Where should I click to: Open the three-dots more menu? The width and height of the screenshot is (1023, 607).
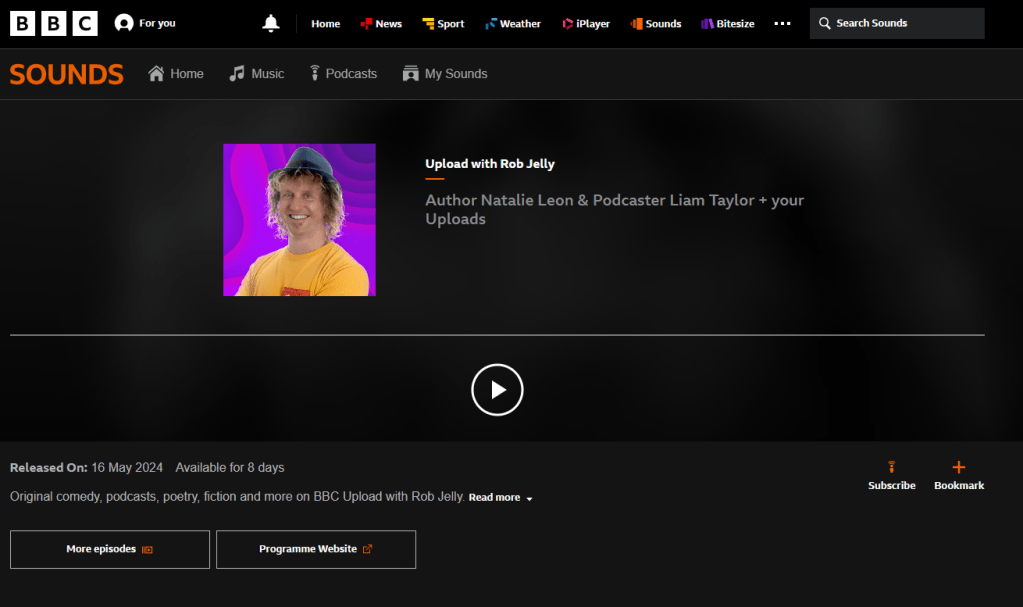coord(782,24)
